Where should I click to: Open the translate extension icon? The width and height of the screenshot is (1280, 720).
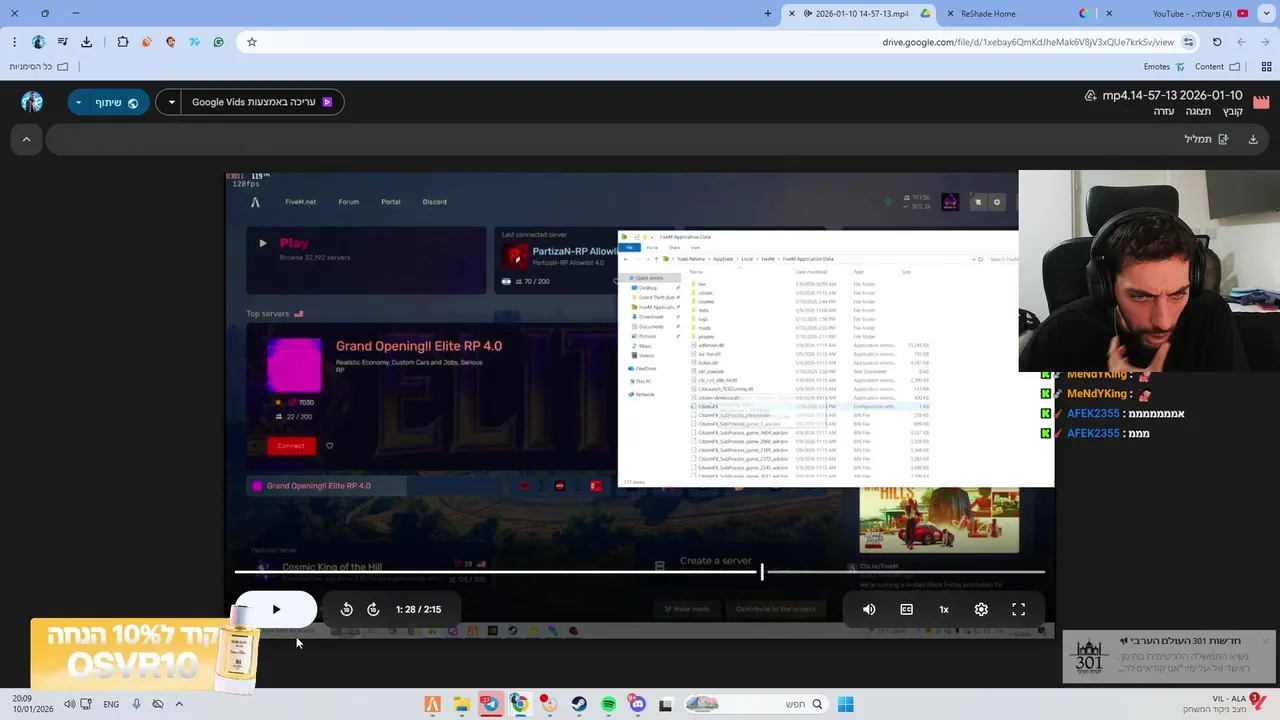coord(195,42)
